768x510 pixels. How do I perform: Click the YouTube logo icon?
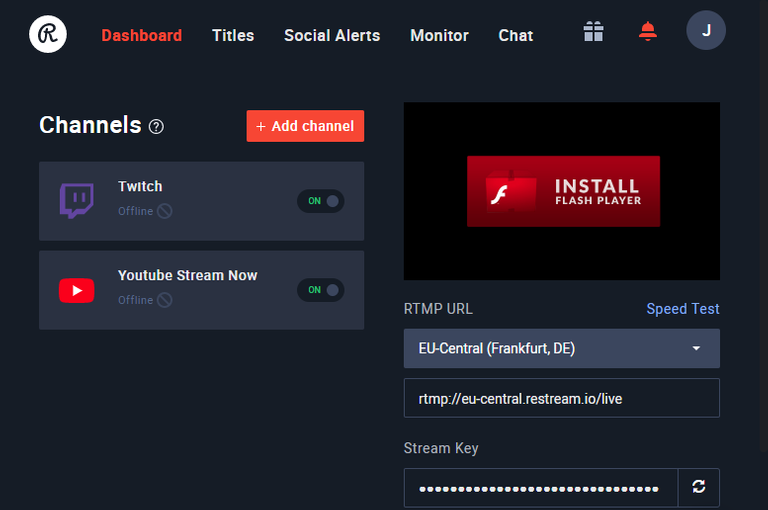(76, 291)
